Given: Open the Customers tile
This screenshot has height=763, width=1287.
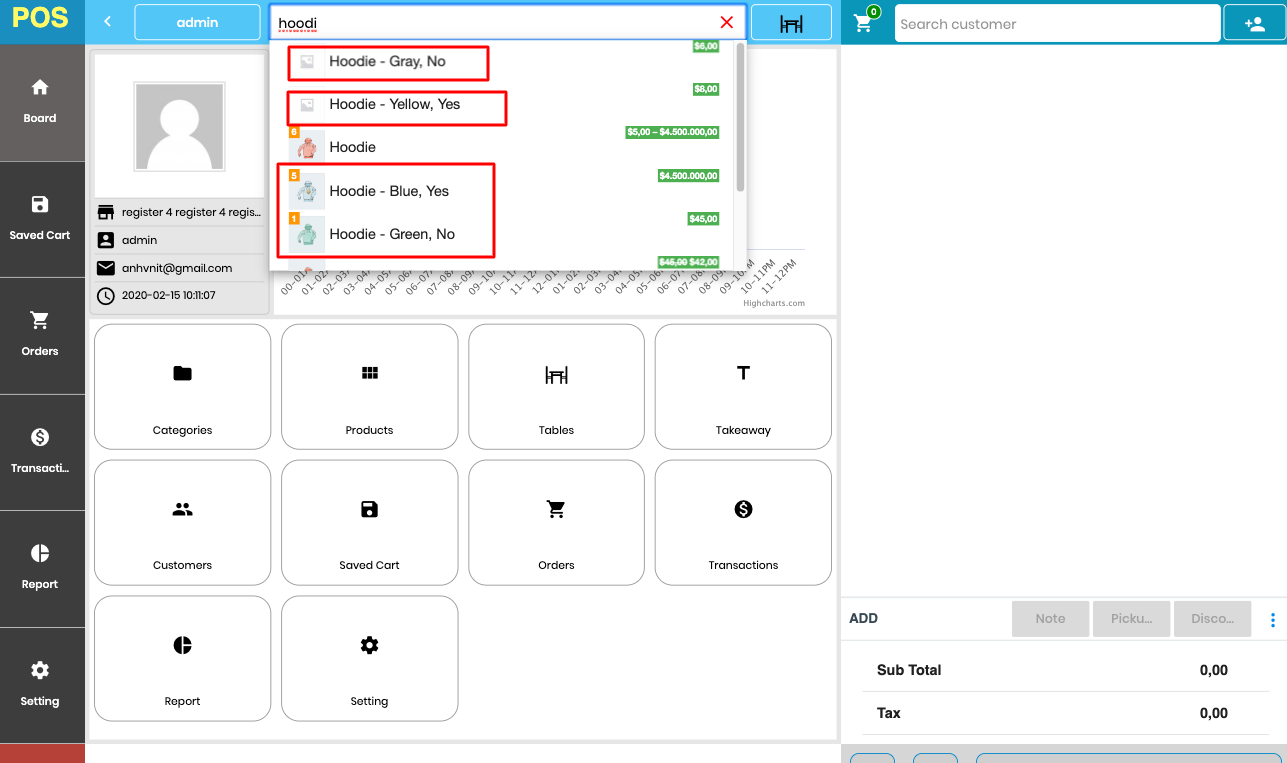Looking at the screenshot, I should [x=182, y=522].
